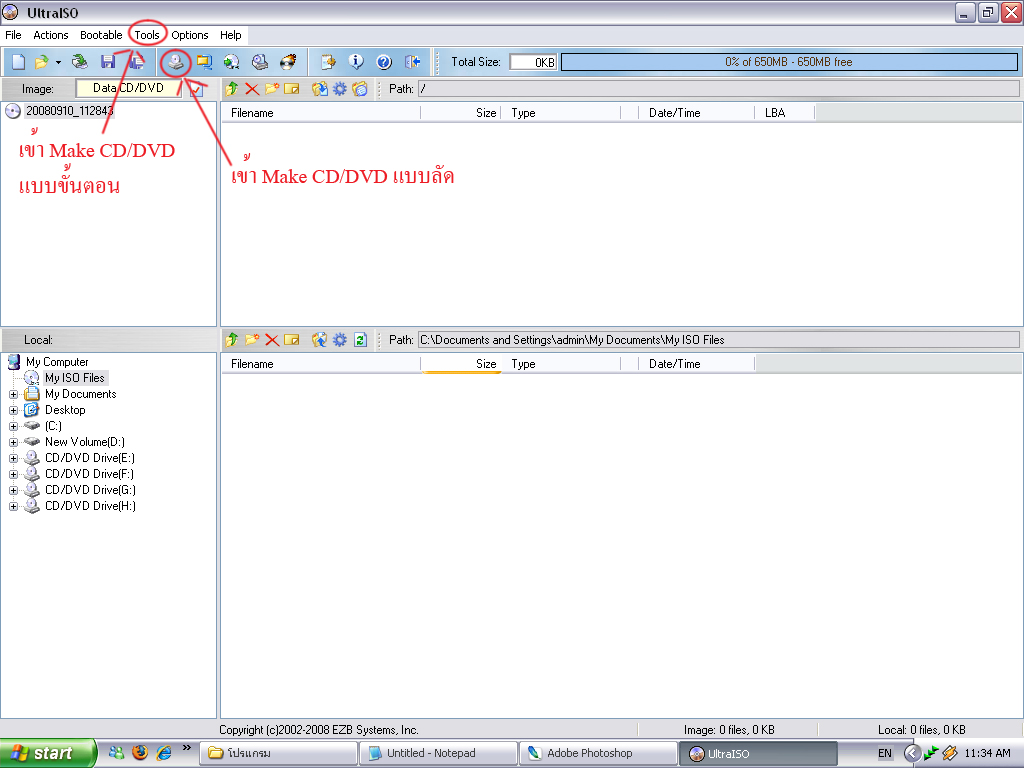Expand the (C:) drive node
This screenshot has height=768, width=1024.
(x=13, y=426)
